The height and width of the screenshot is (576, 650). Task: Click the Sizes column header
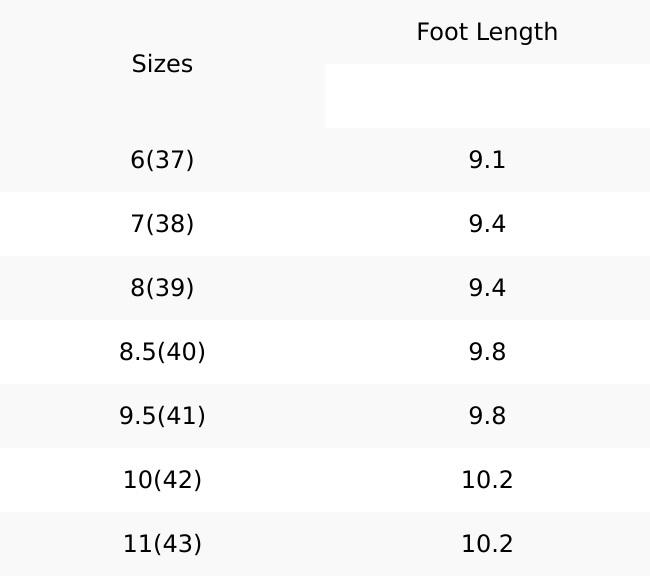pyautogui.click(x=162, y=64)
